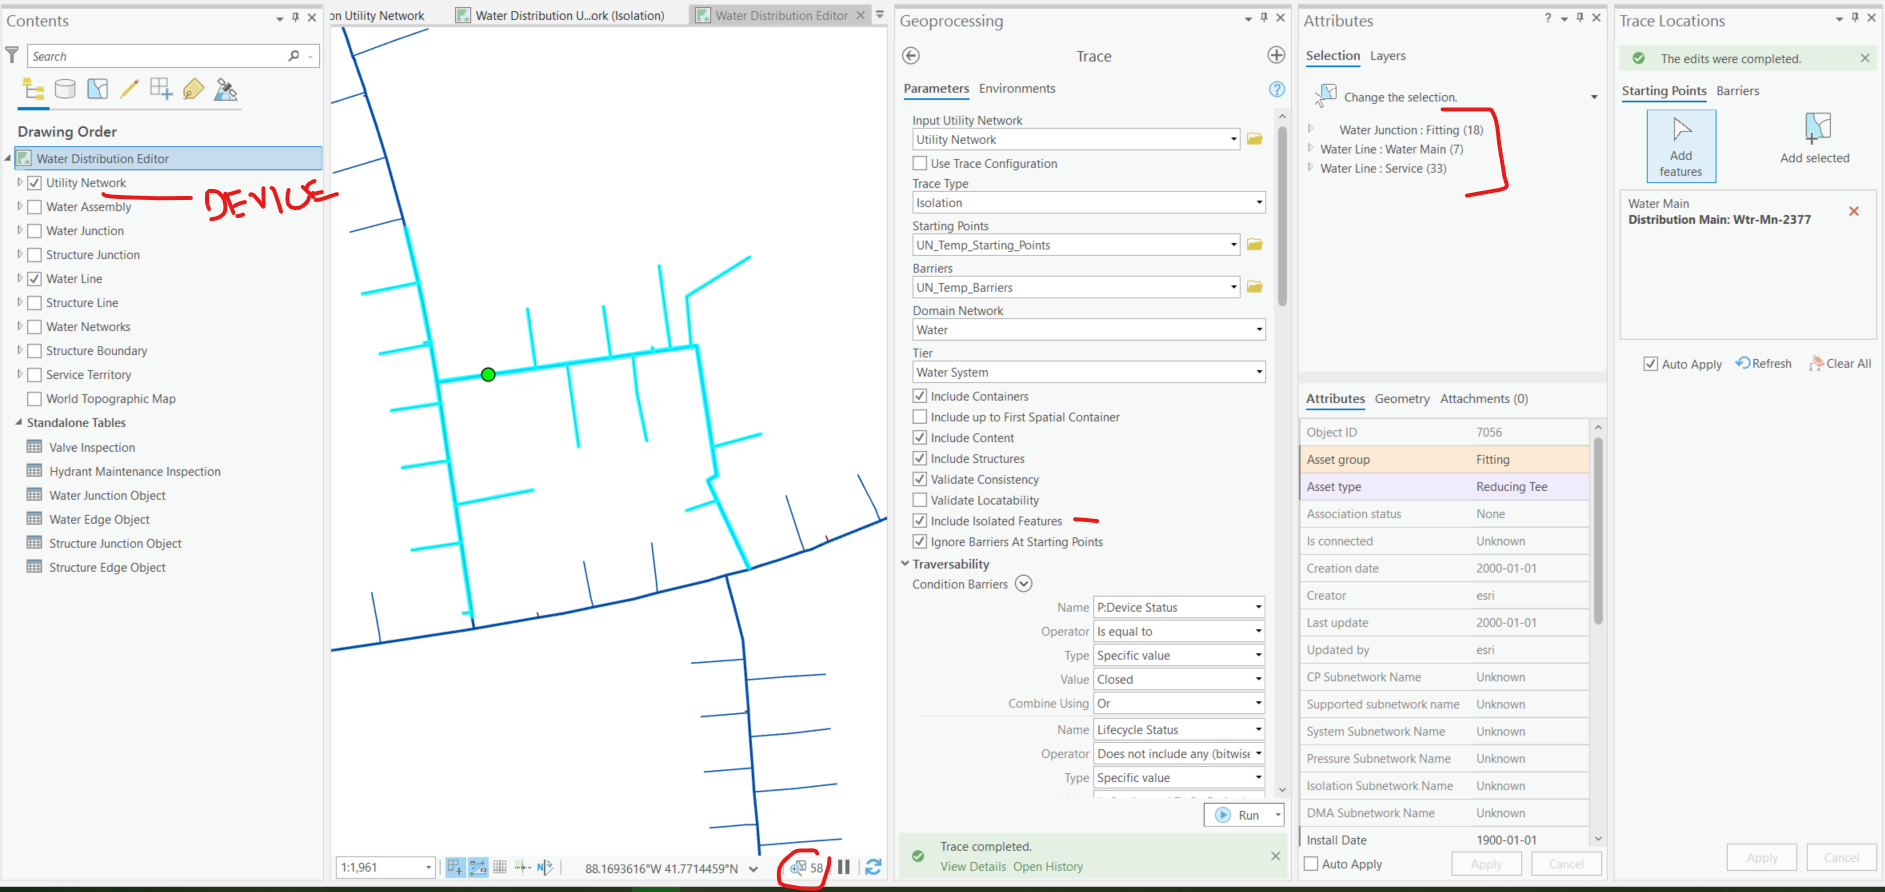Zoom to 58 selected features icon

click(797, 868)
